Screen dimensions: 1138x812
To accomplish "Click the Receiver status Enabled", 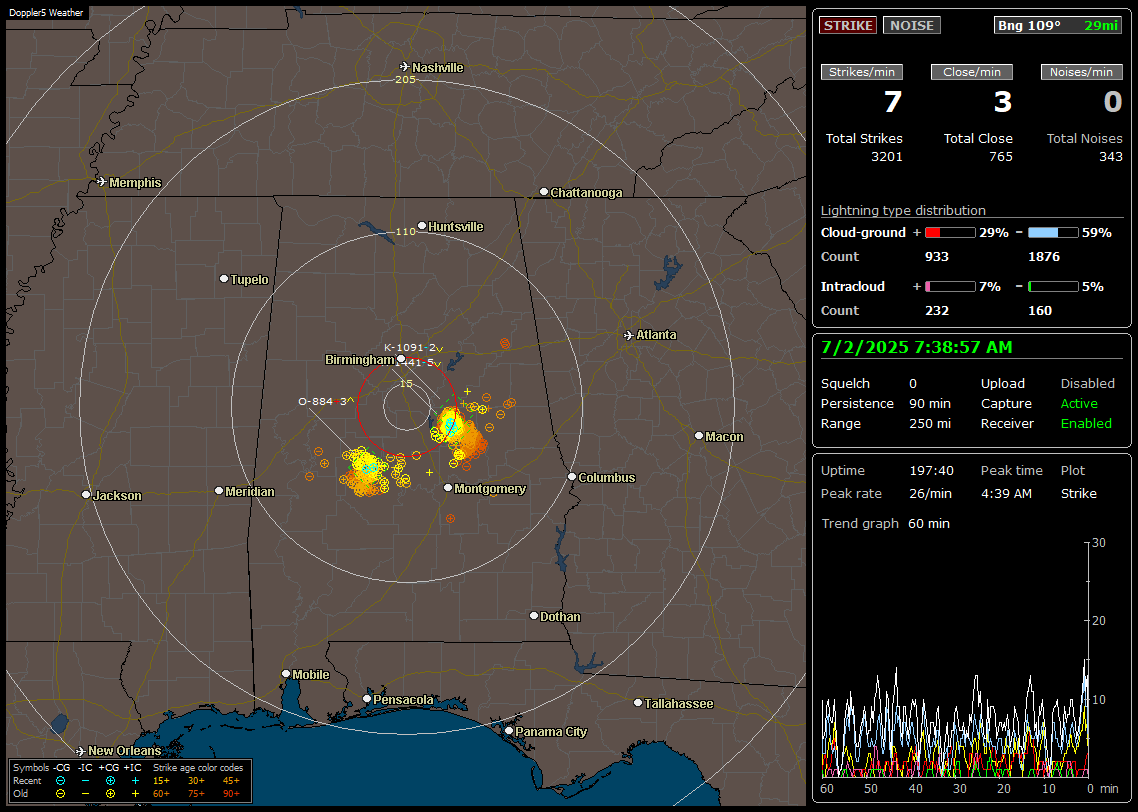I will [1086, 424].
